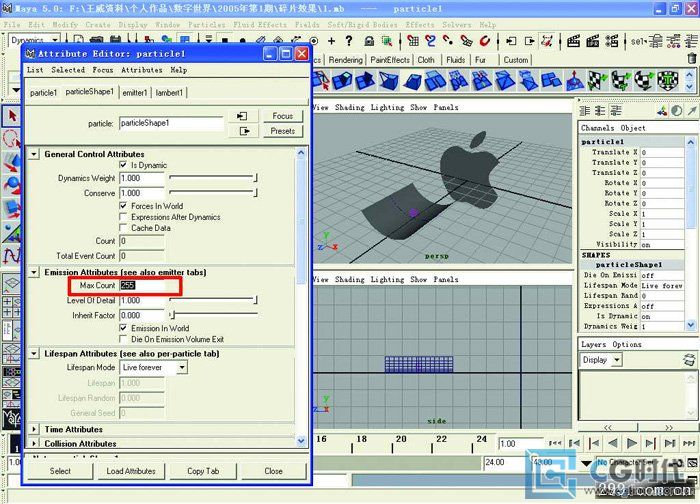Open the Dynamics menu set dropdown
The height and width of the screenshot is (504, 700).
click(x=34, y=41)
